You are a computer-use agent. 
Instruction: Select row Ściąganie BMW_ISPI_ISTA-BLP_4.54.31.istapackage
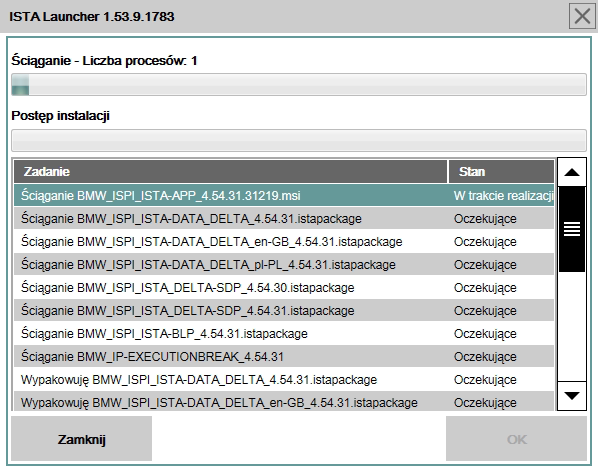click(284, 334)
